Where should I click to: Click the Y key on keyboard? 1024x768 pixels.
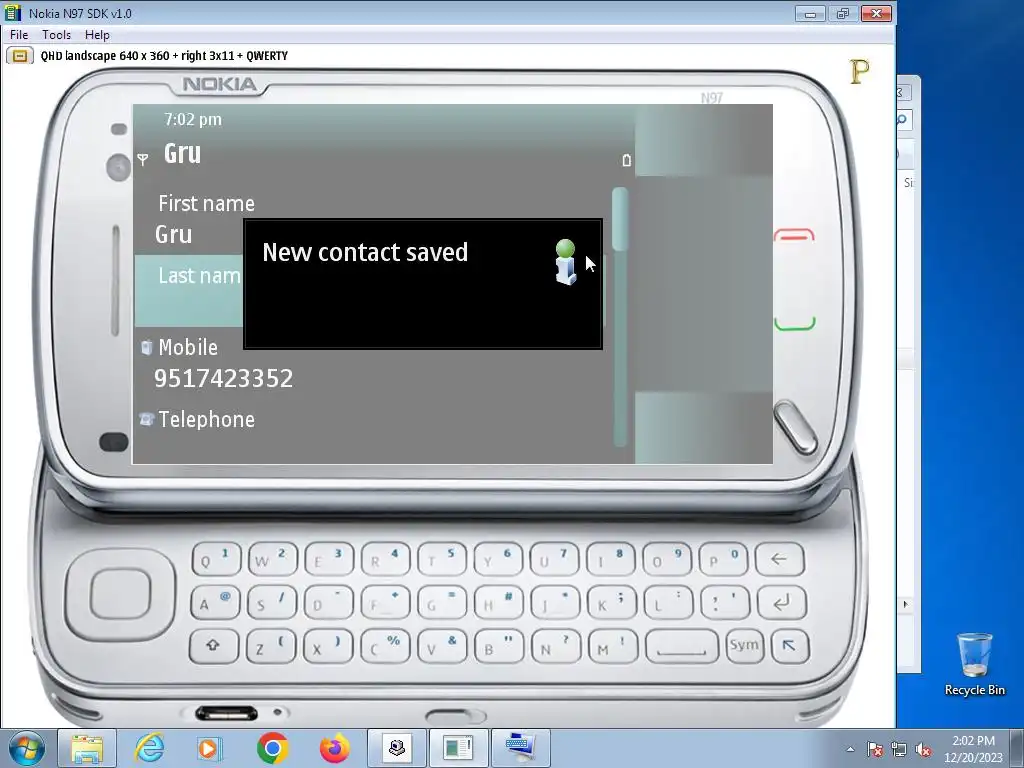pos(498,559)
